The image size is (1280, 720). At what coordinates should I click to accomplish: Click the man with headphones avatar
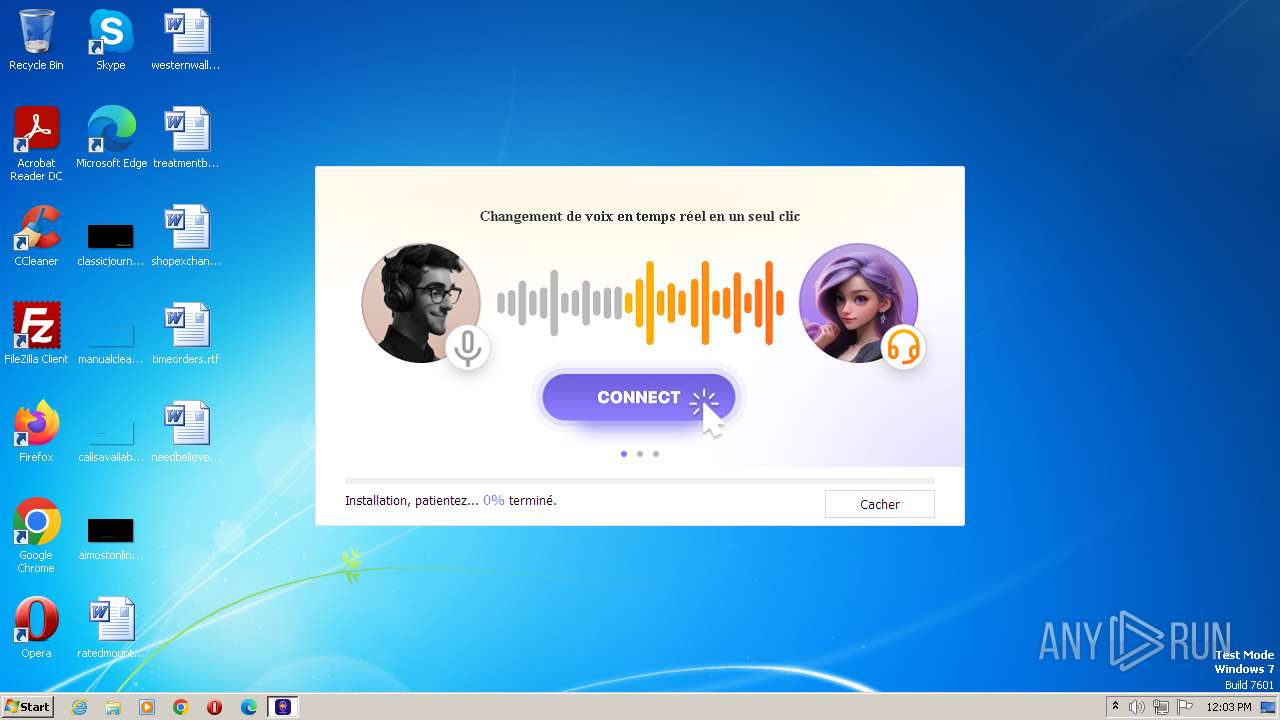tap(420, 302)
